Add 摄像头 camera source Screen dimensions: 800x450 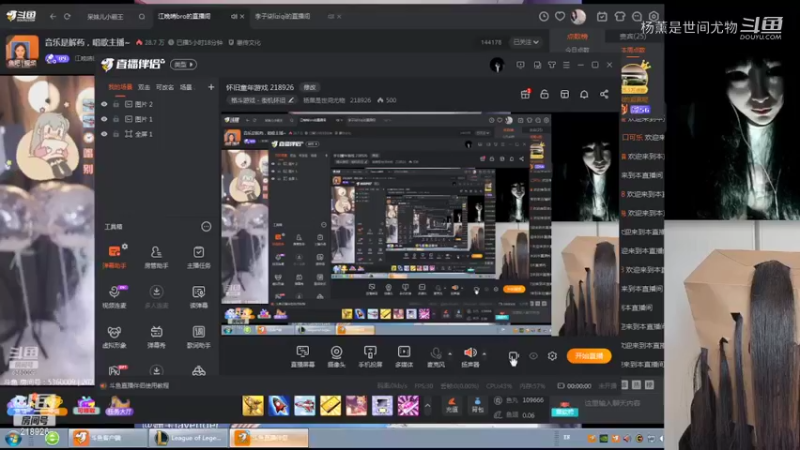336,356
